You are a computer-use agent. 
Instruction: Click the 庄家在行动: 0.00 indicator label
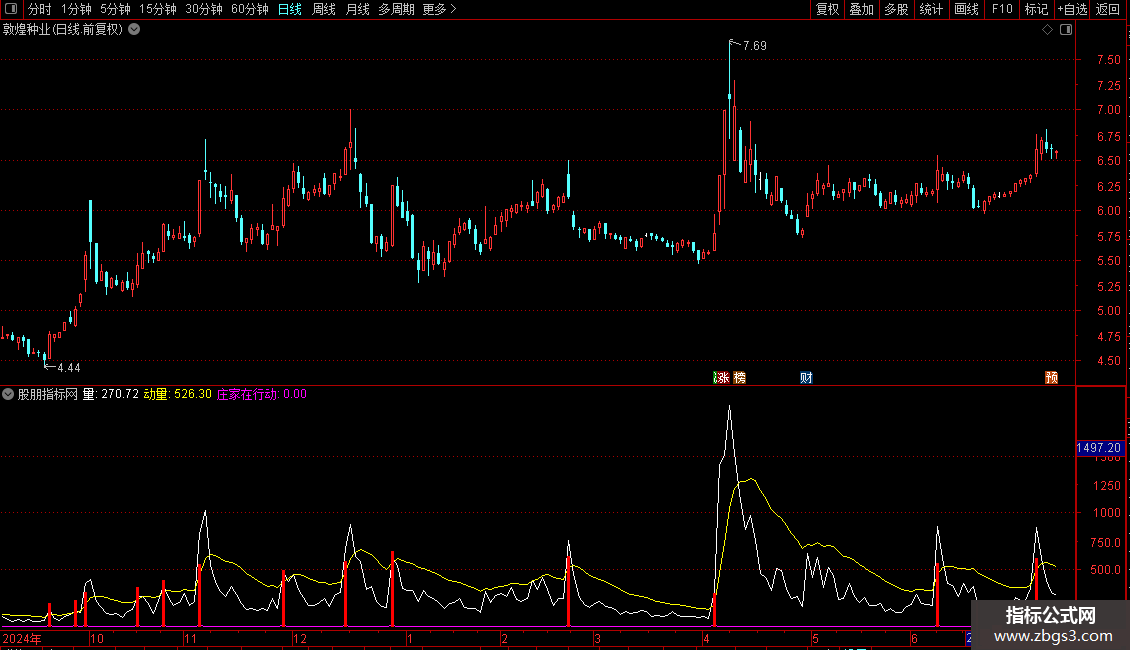(x=262, y=394)
